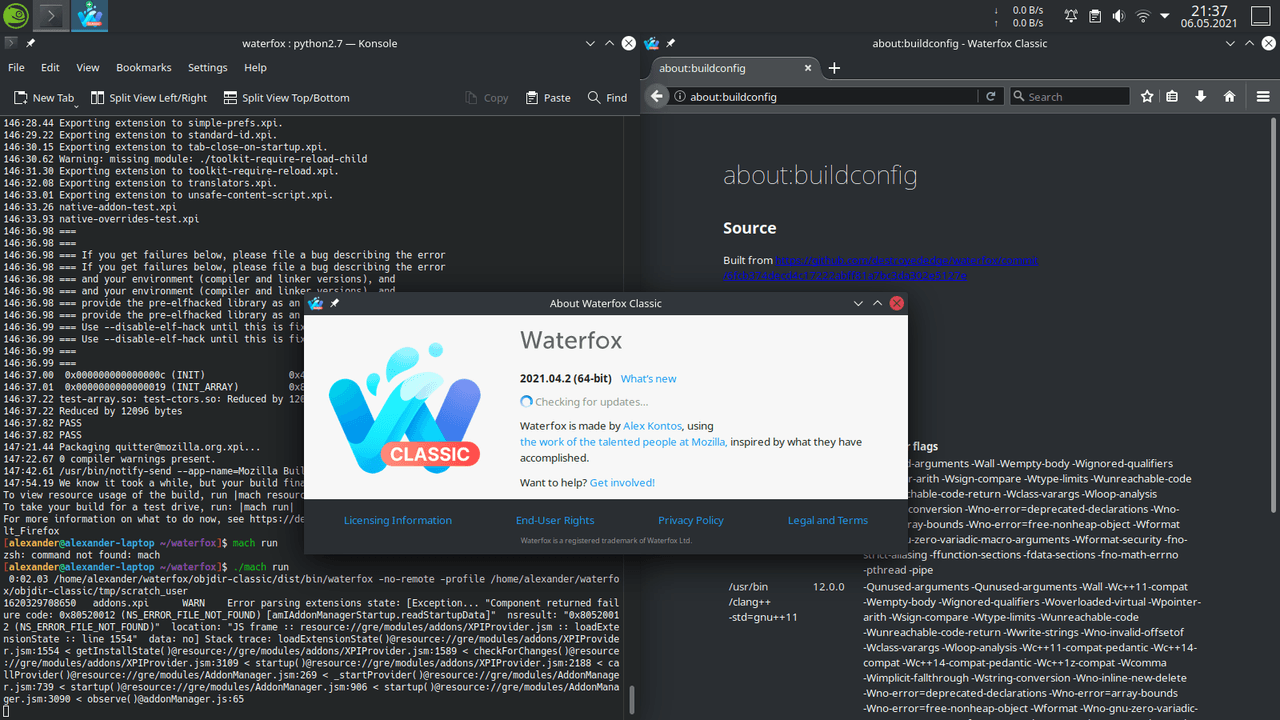This screenshot has width=1280, height=720.
Task: Click the What's new link
Action: coord(648,379)
